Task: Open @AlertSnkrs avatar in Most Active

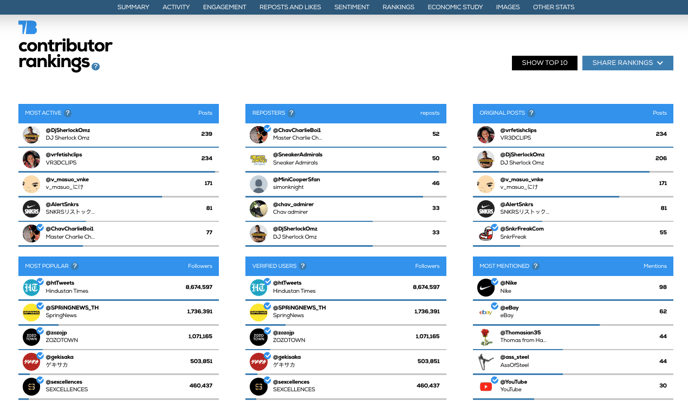Action: [x=31, y=209]
